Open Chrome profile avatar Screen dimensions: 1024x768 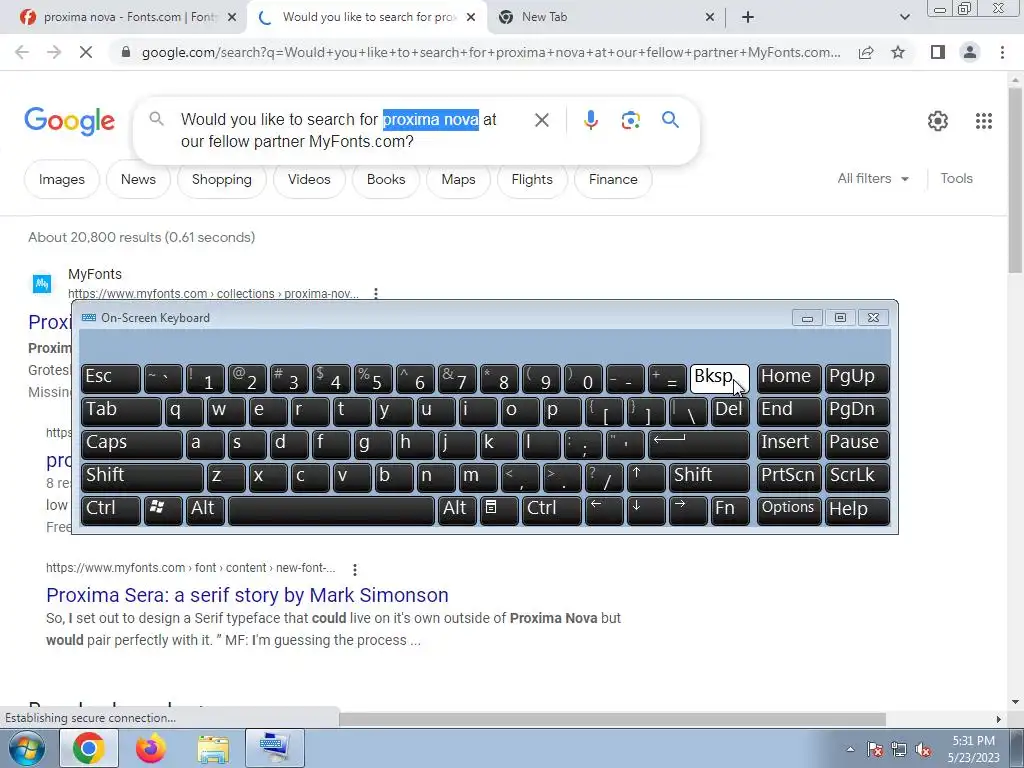pyautogui.click(x=970, y=52)
